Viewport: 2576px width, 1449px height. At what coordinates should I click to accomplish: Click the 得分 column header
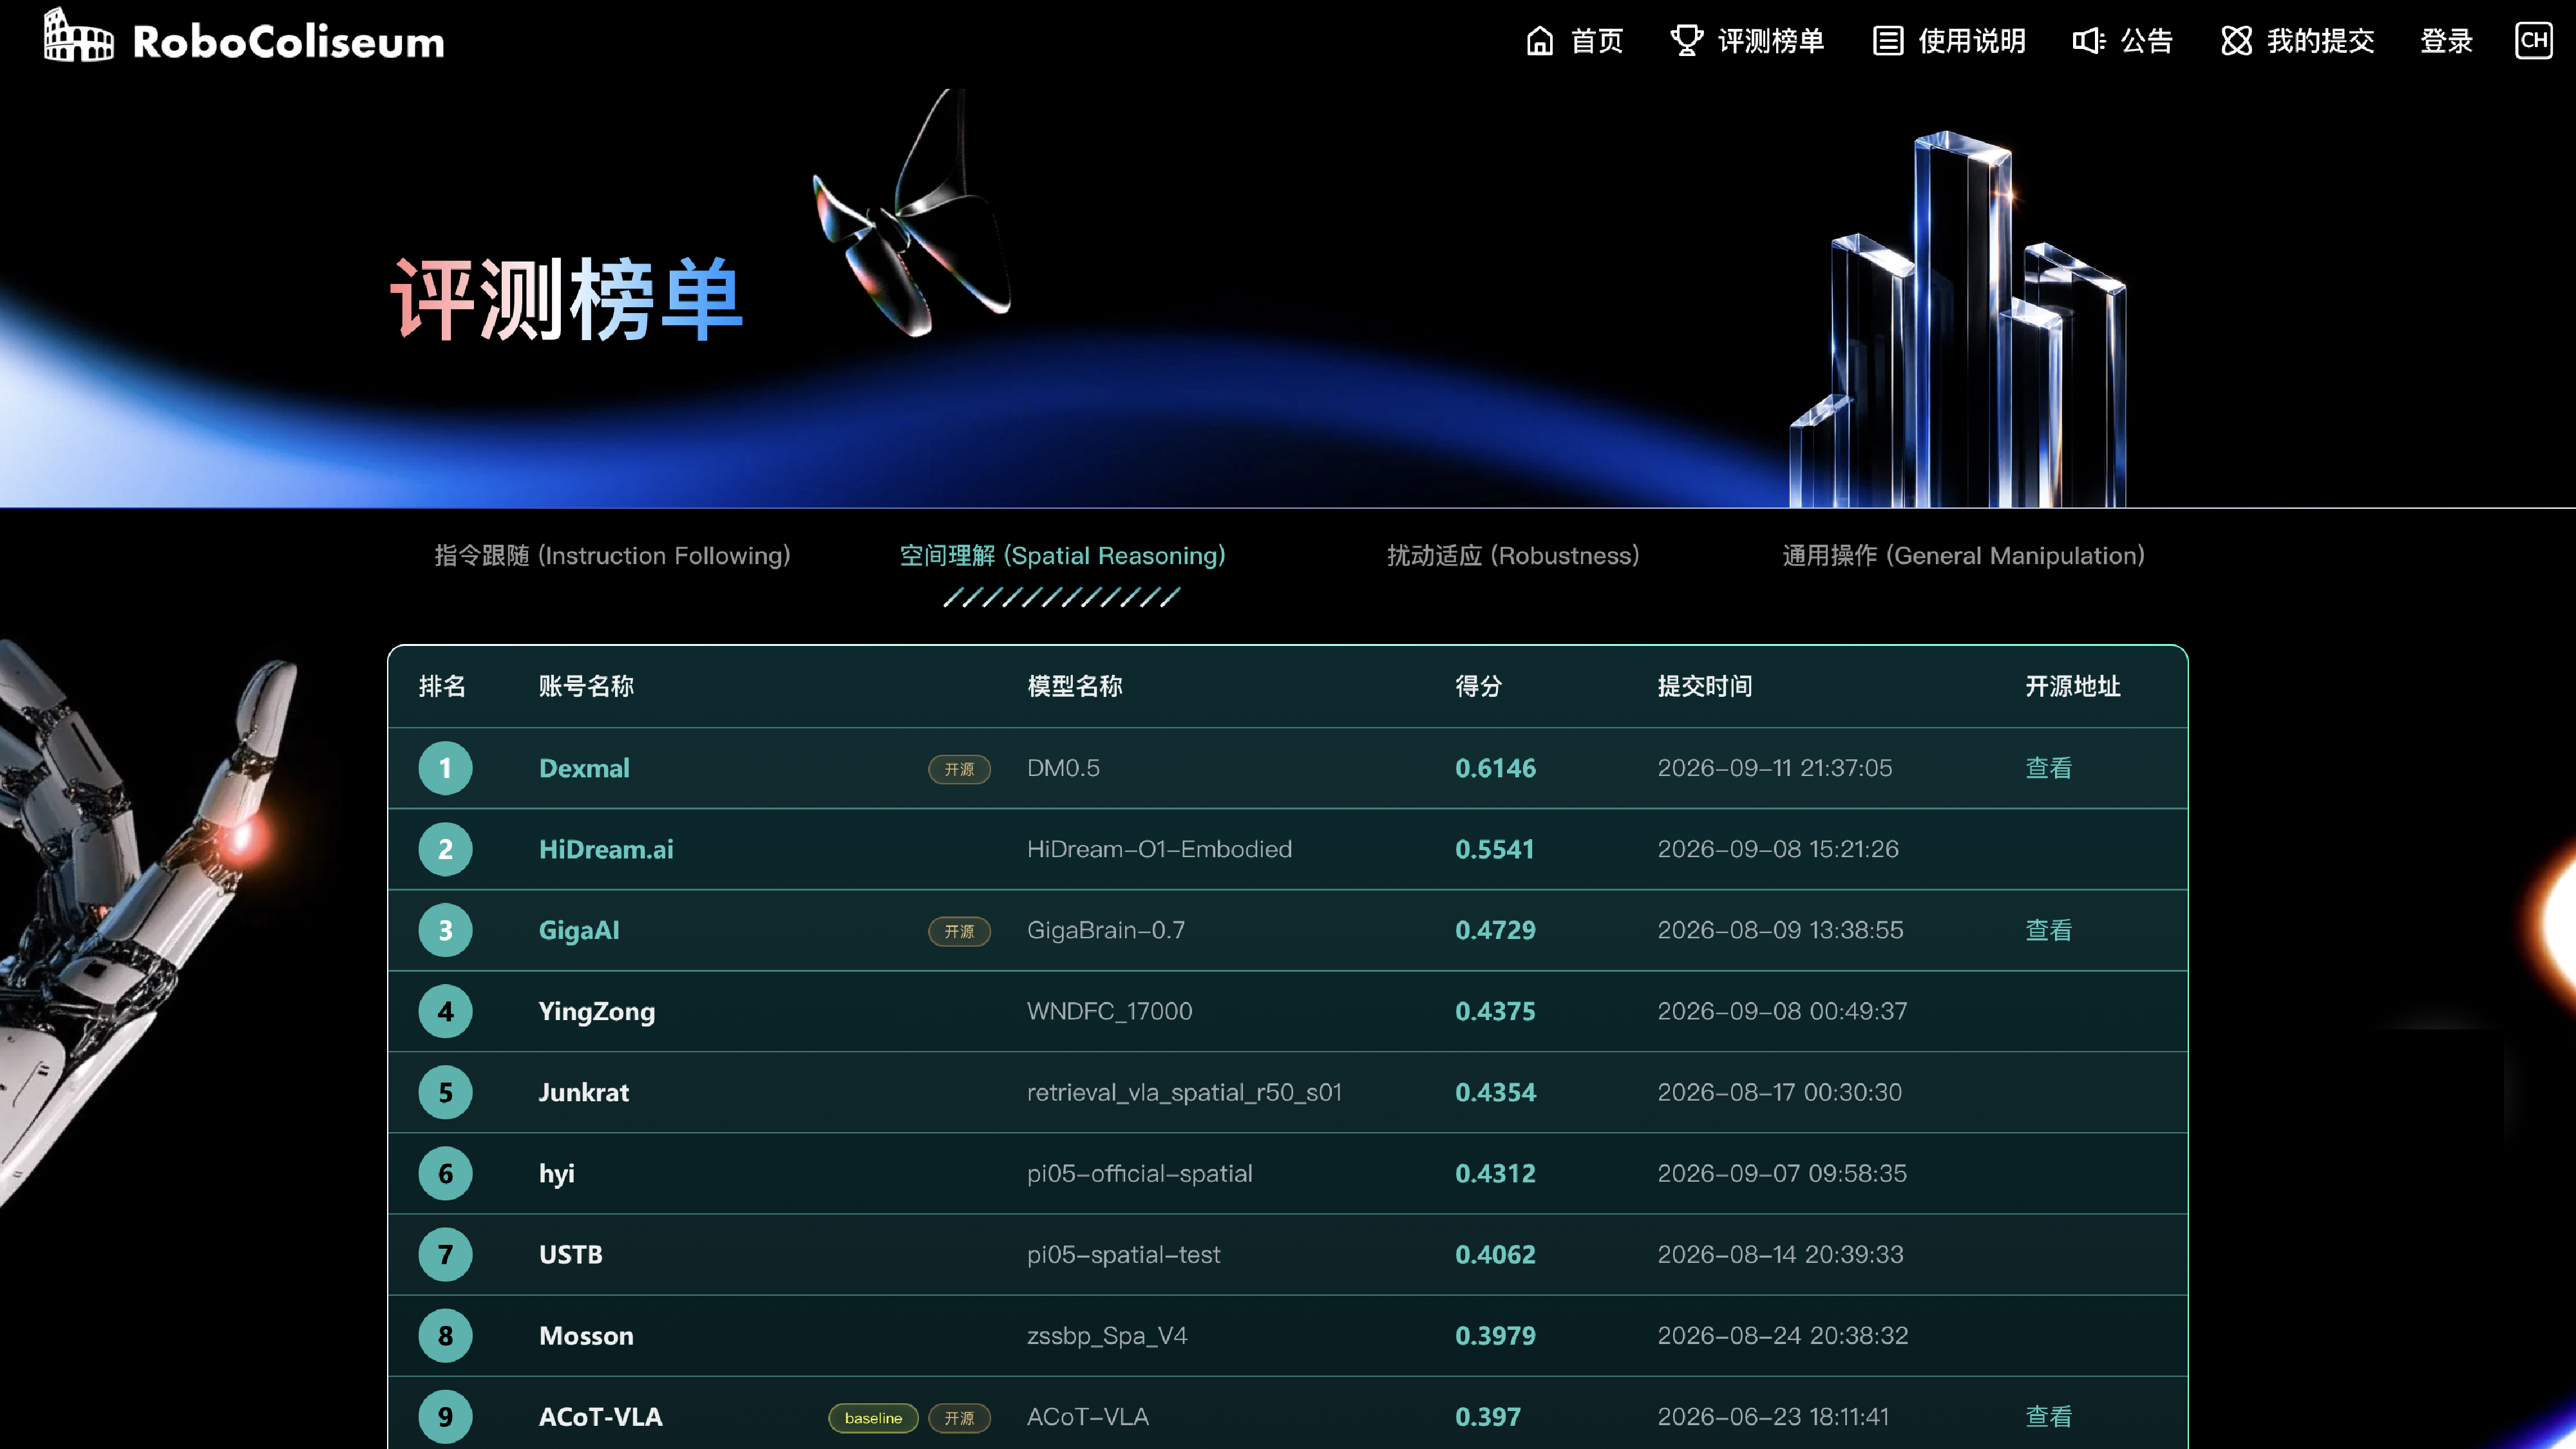pyautogui.click(x=1478, y=686)
